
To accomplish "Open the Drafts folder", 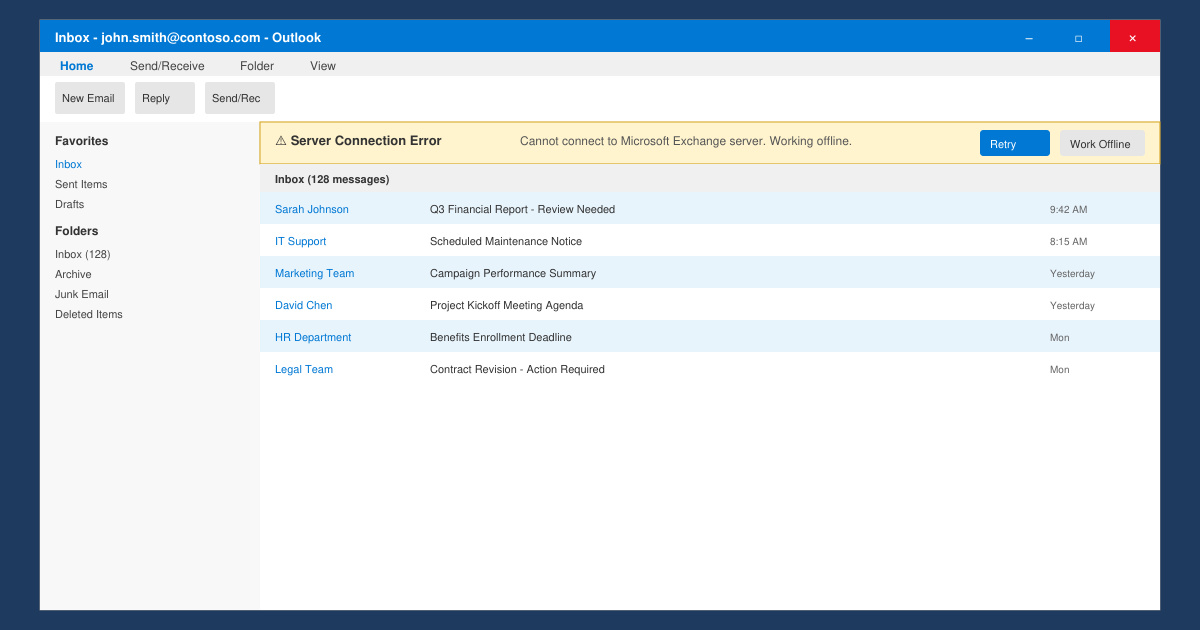I will (x=70, y=204).
